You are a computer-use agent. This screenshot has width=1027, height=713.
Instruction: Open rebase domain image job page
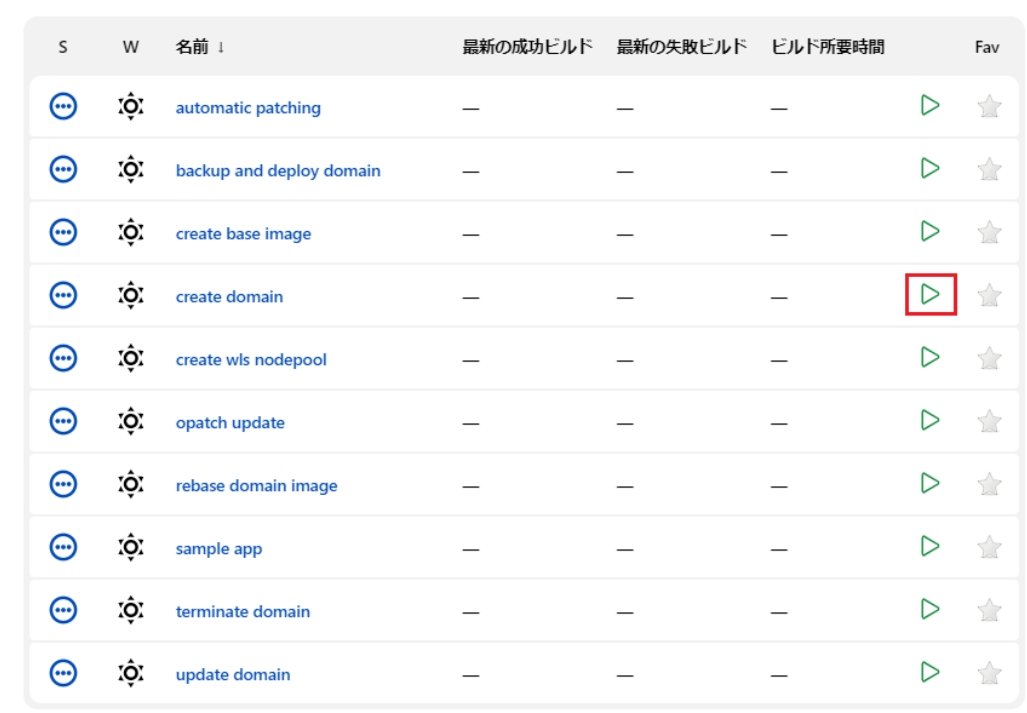[256, 486]
